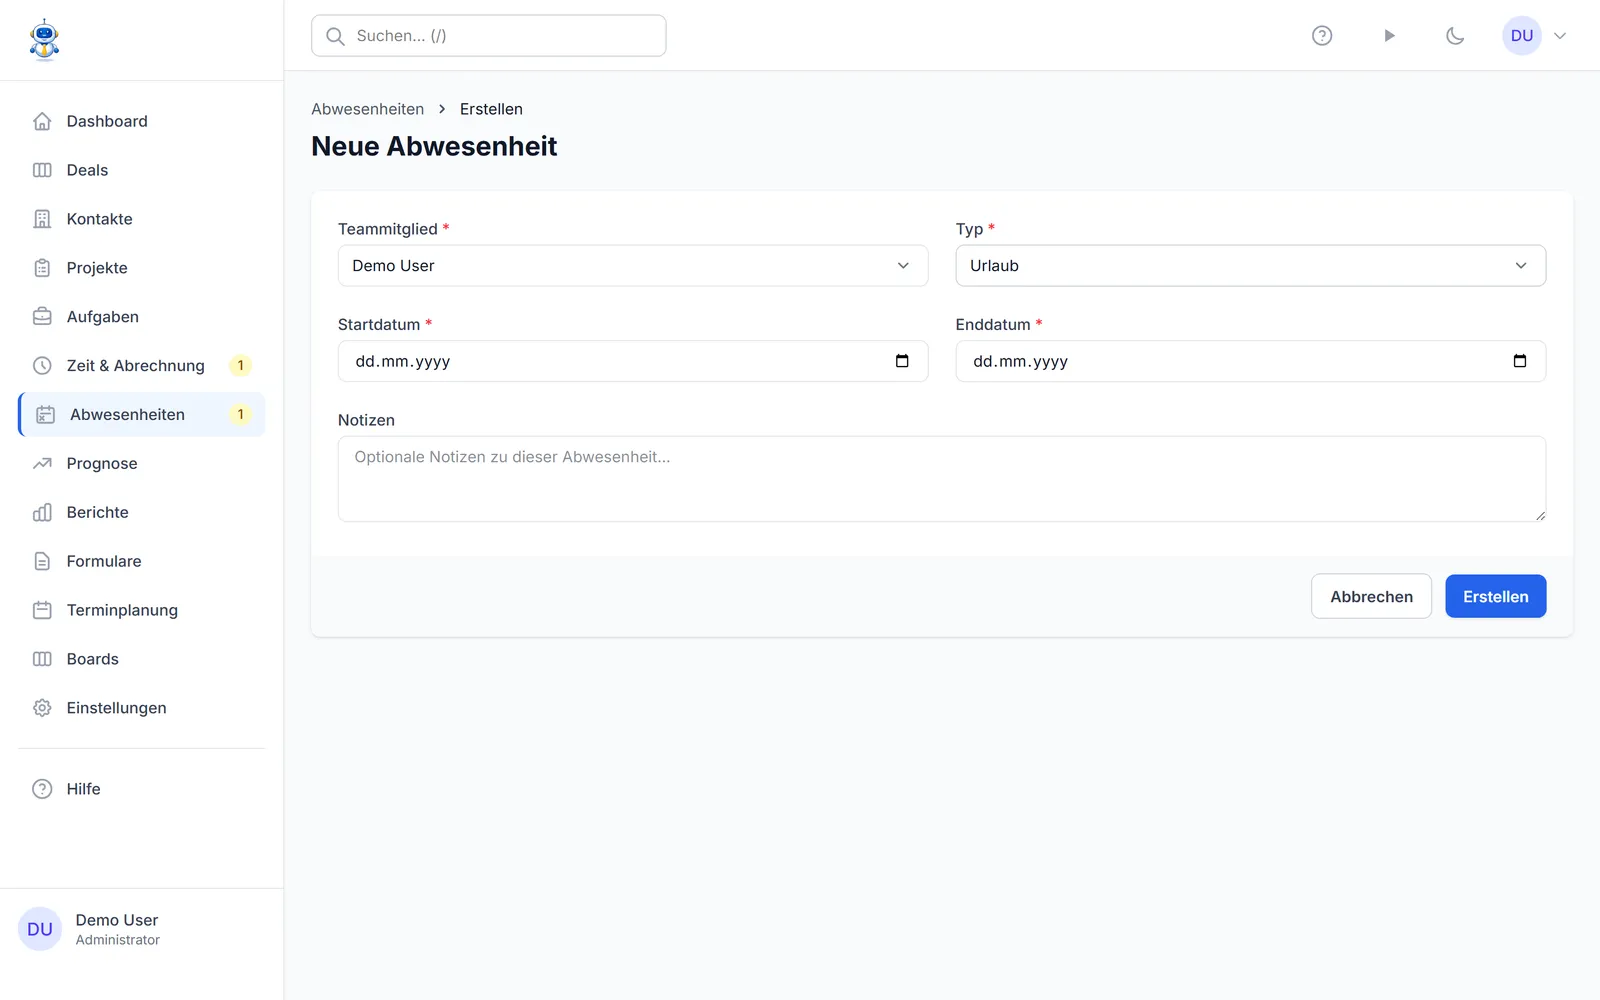Click the robot logo in sidebar

pos(44,40)
